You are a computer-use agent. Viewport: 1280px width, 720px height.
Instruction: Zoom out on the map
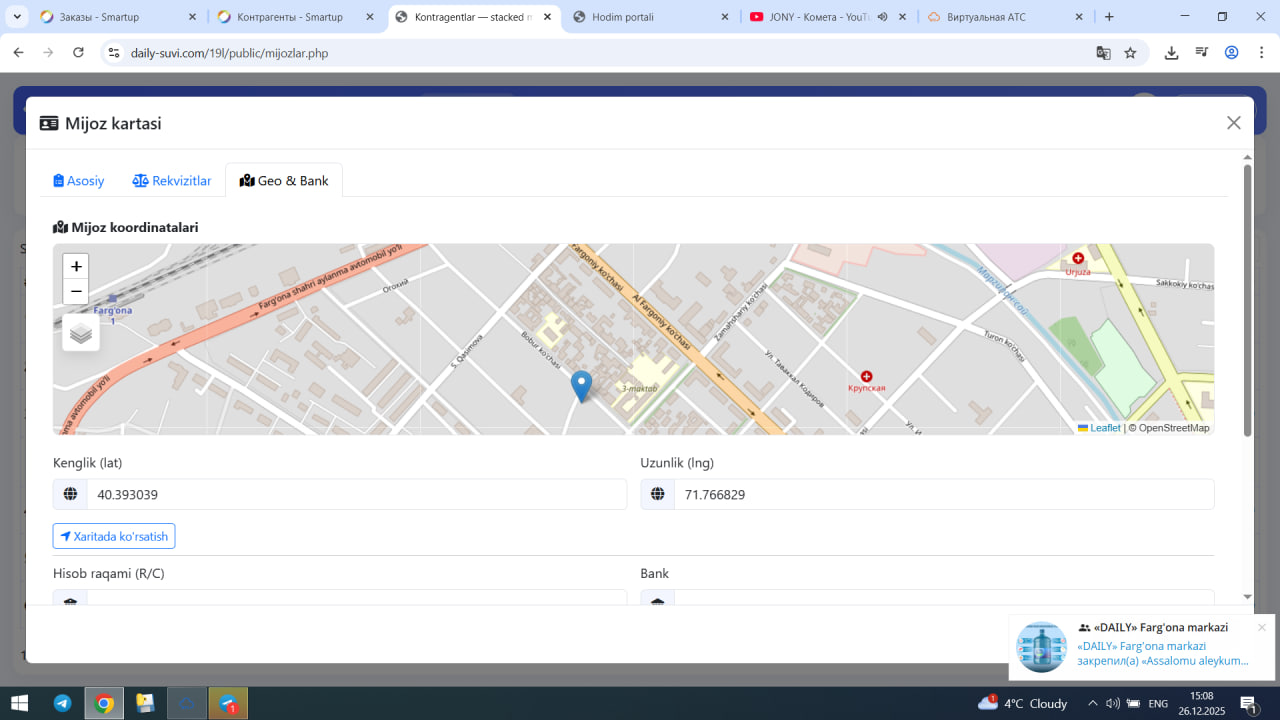(x=76, y=292)
